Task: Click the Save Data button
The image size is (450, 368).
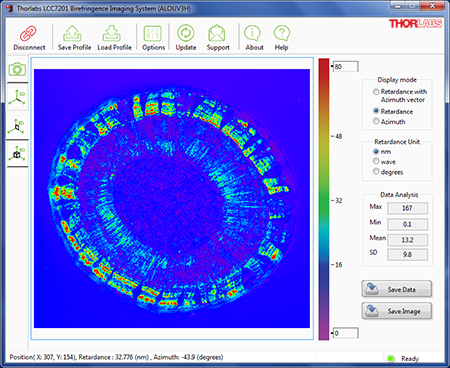Action: tap(397, 289)
